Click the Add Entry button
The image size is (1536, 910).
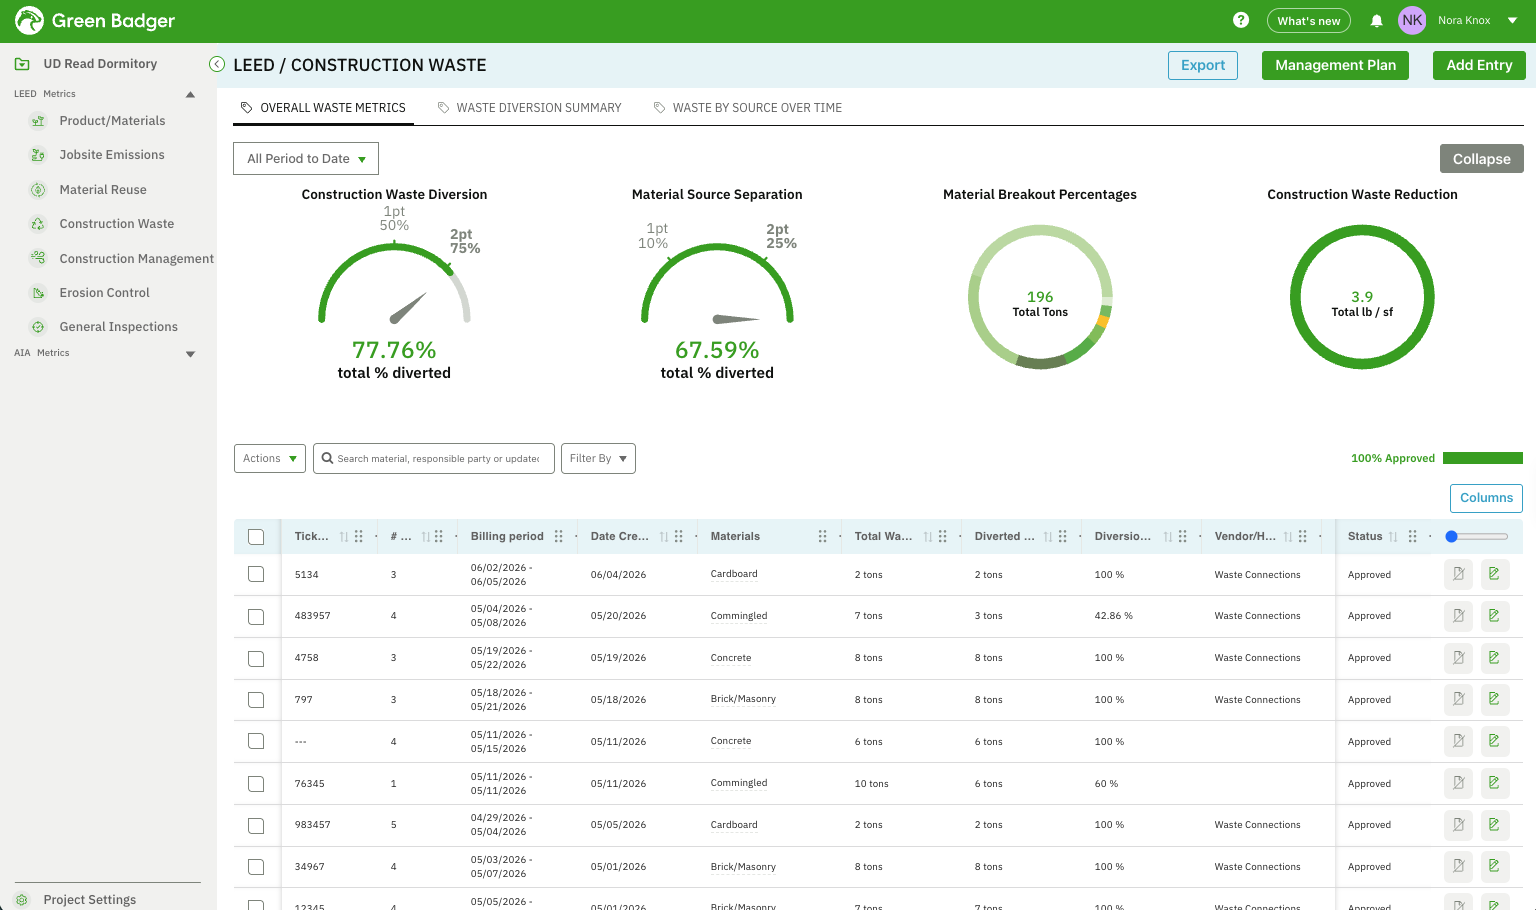(1479, 65)
